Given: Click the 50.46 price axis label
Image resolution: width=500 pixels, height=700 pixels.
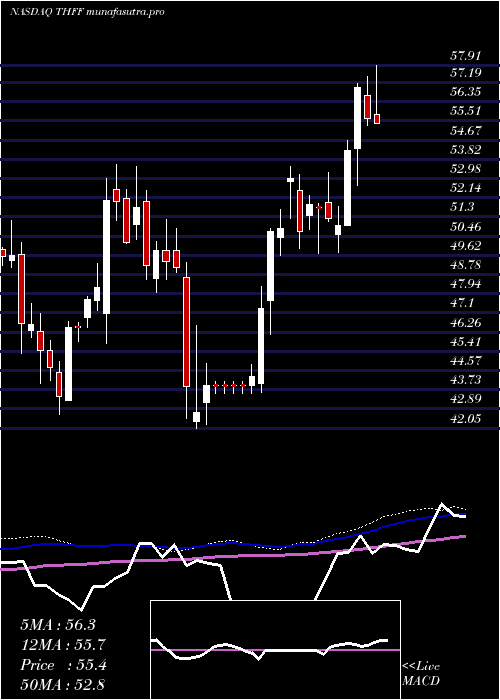Looking at the screenshot, I should (465, 226).
